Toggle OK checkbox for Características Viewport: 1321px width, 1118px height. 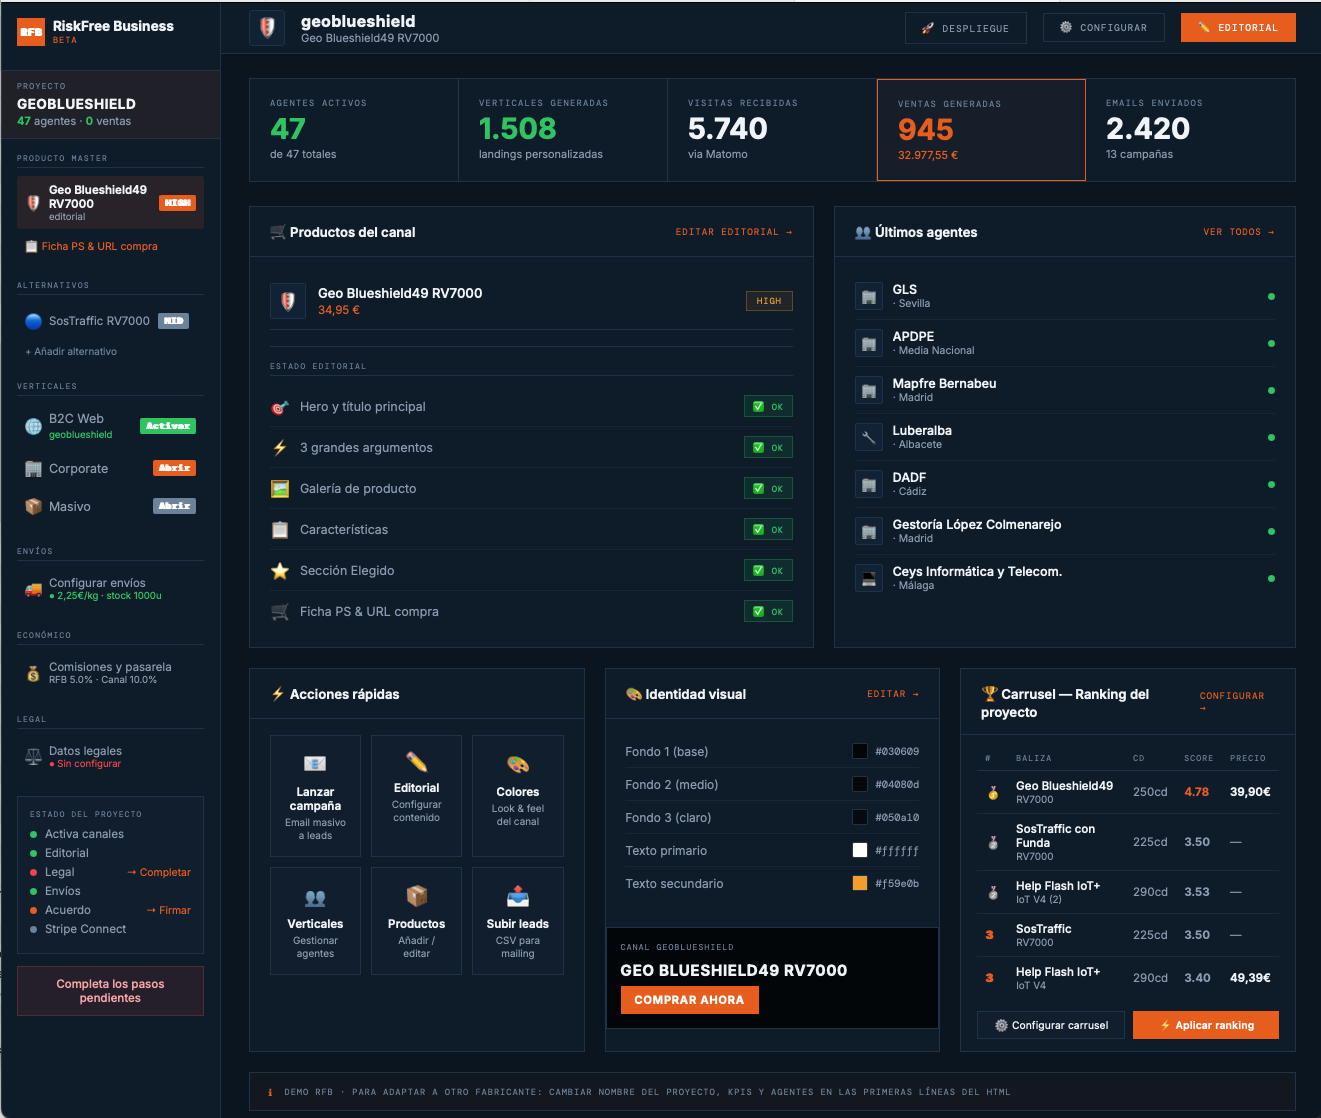point(768,530)
